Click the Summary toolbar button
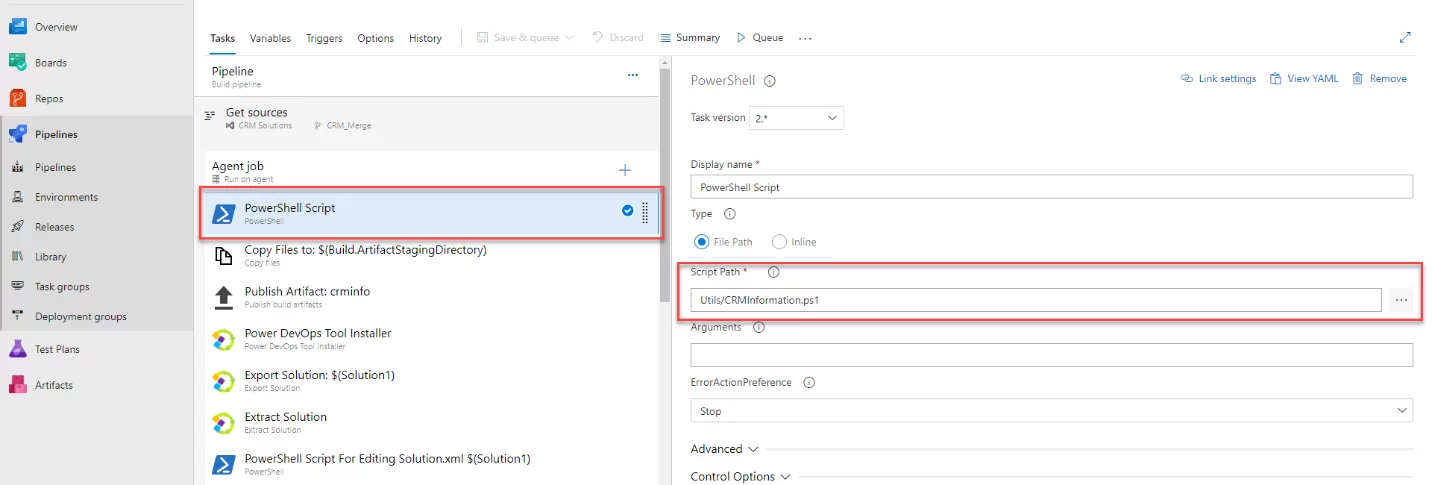Viewport: 1432px width, 485px height. [x=690, y=38]
